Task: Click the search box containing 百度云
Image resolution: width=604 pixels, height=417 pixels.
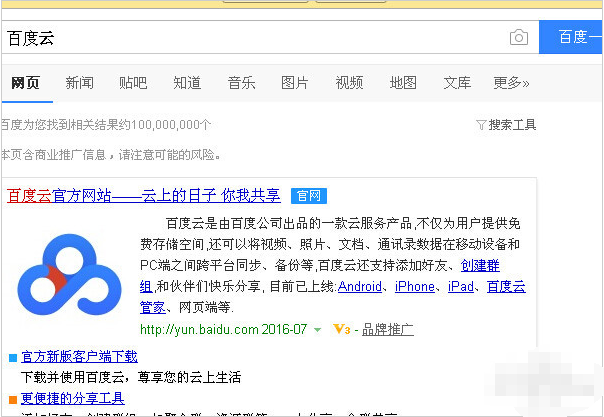Action: click(250, 38)
